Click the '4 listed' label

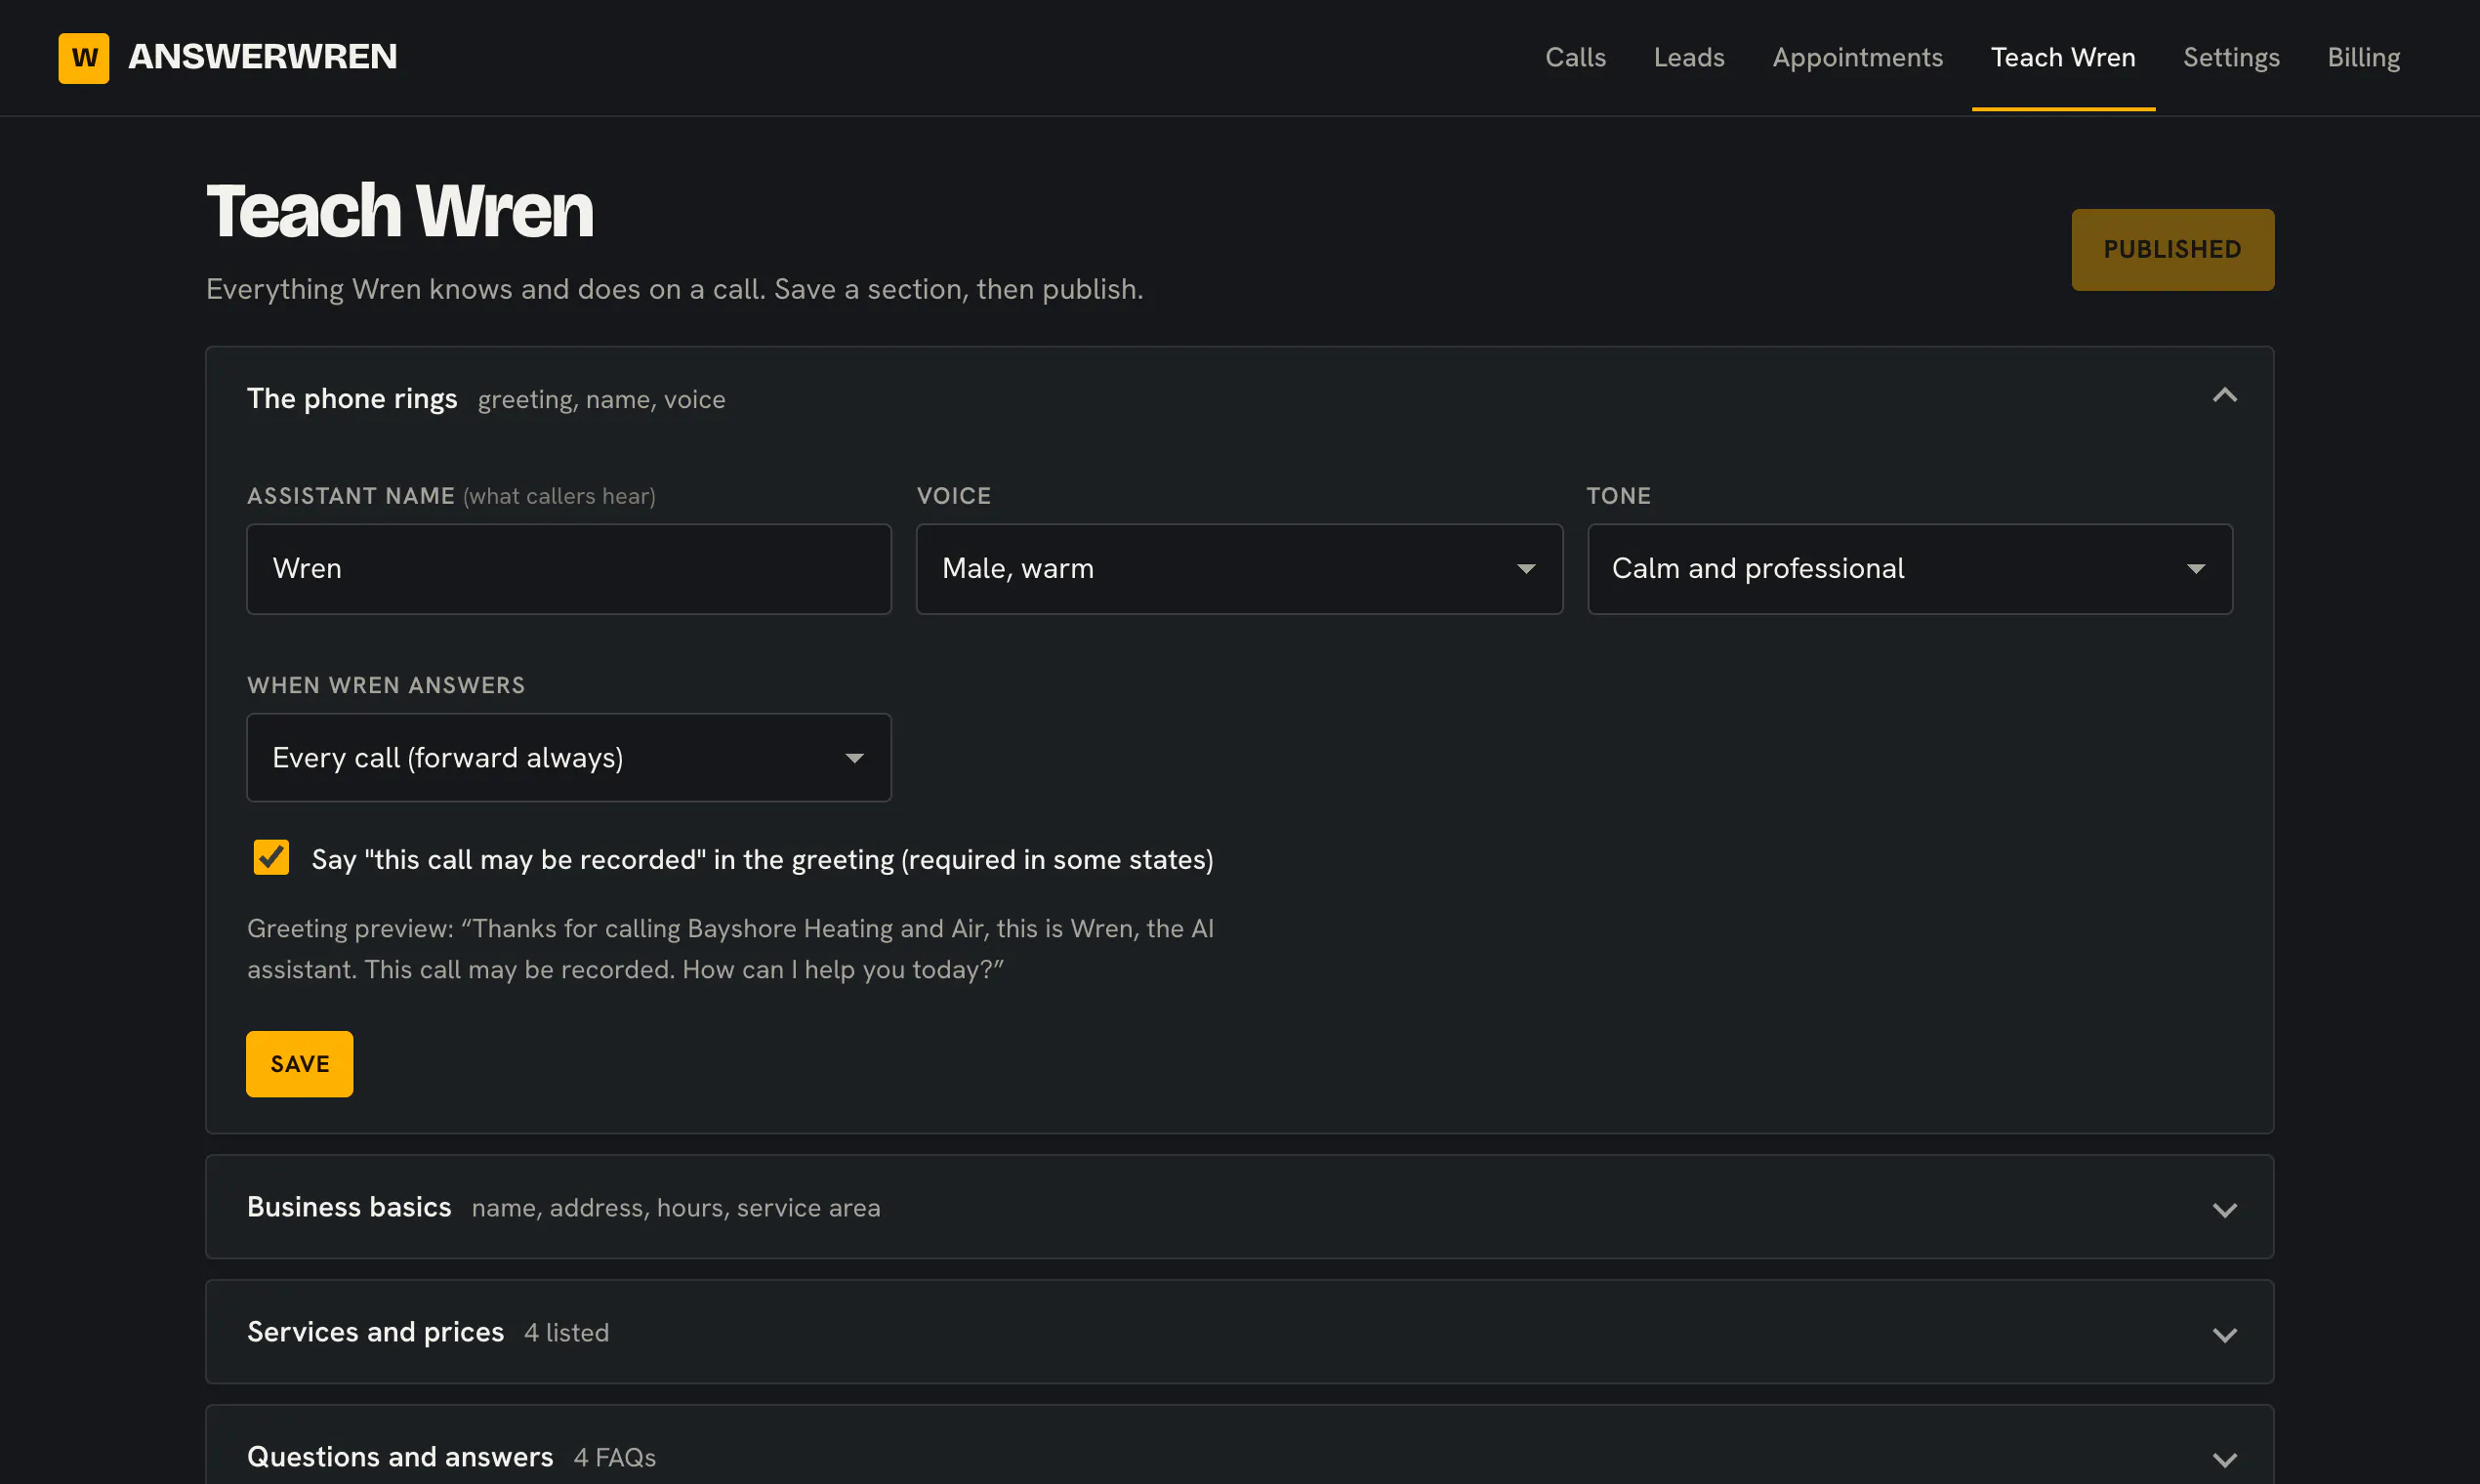tap(566, 1333)
